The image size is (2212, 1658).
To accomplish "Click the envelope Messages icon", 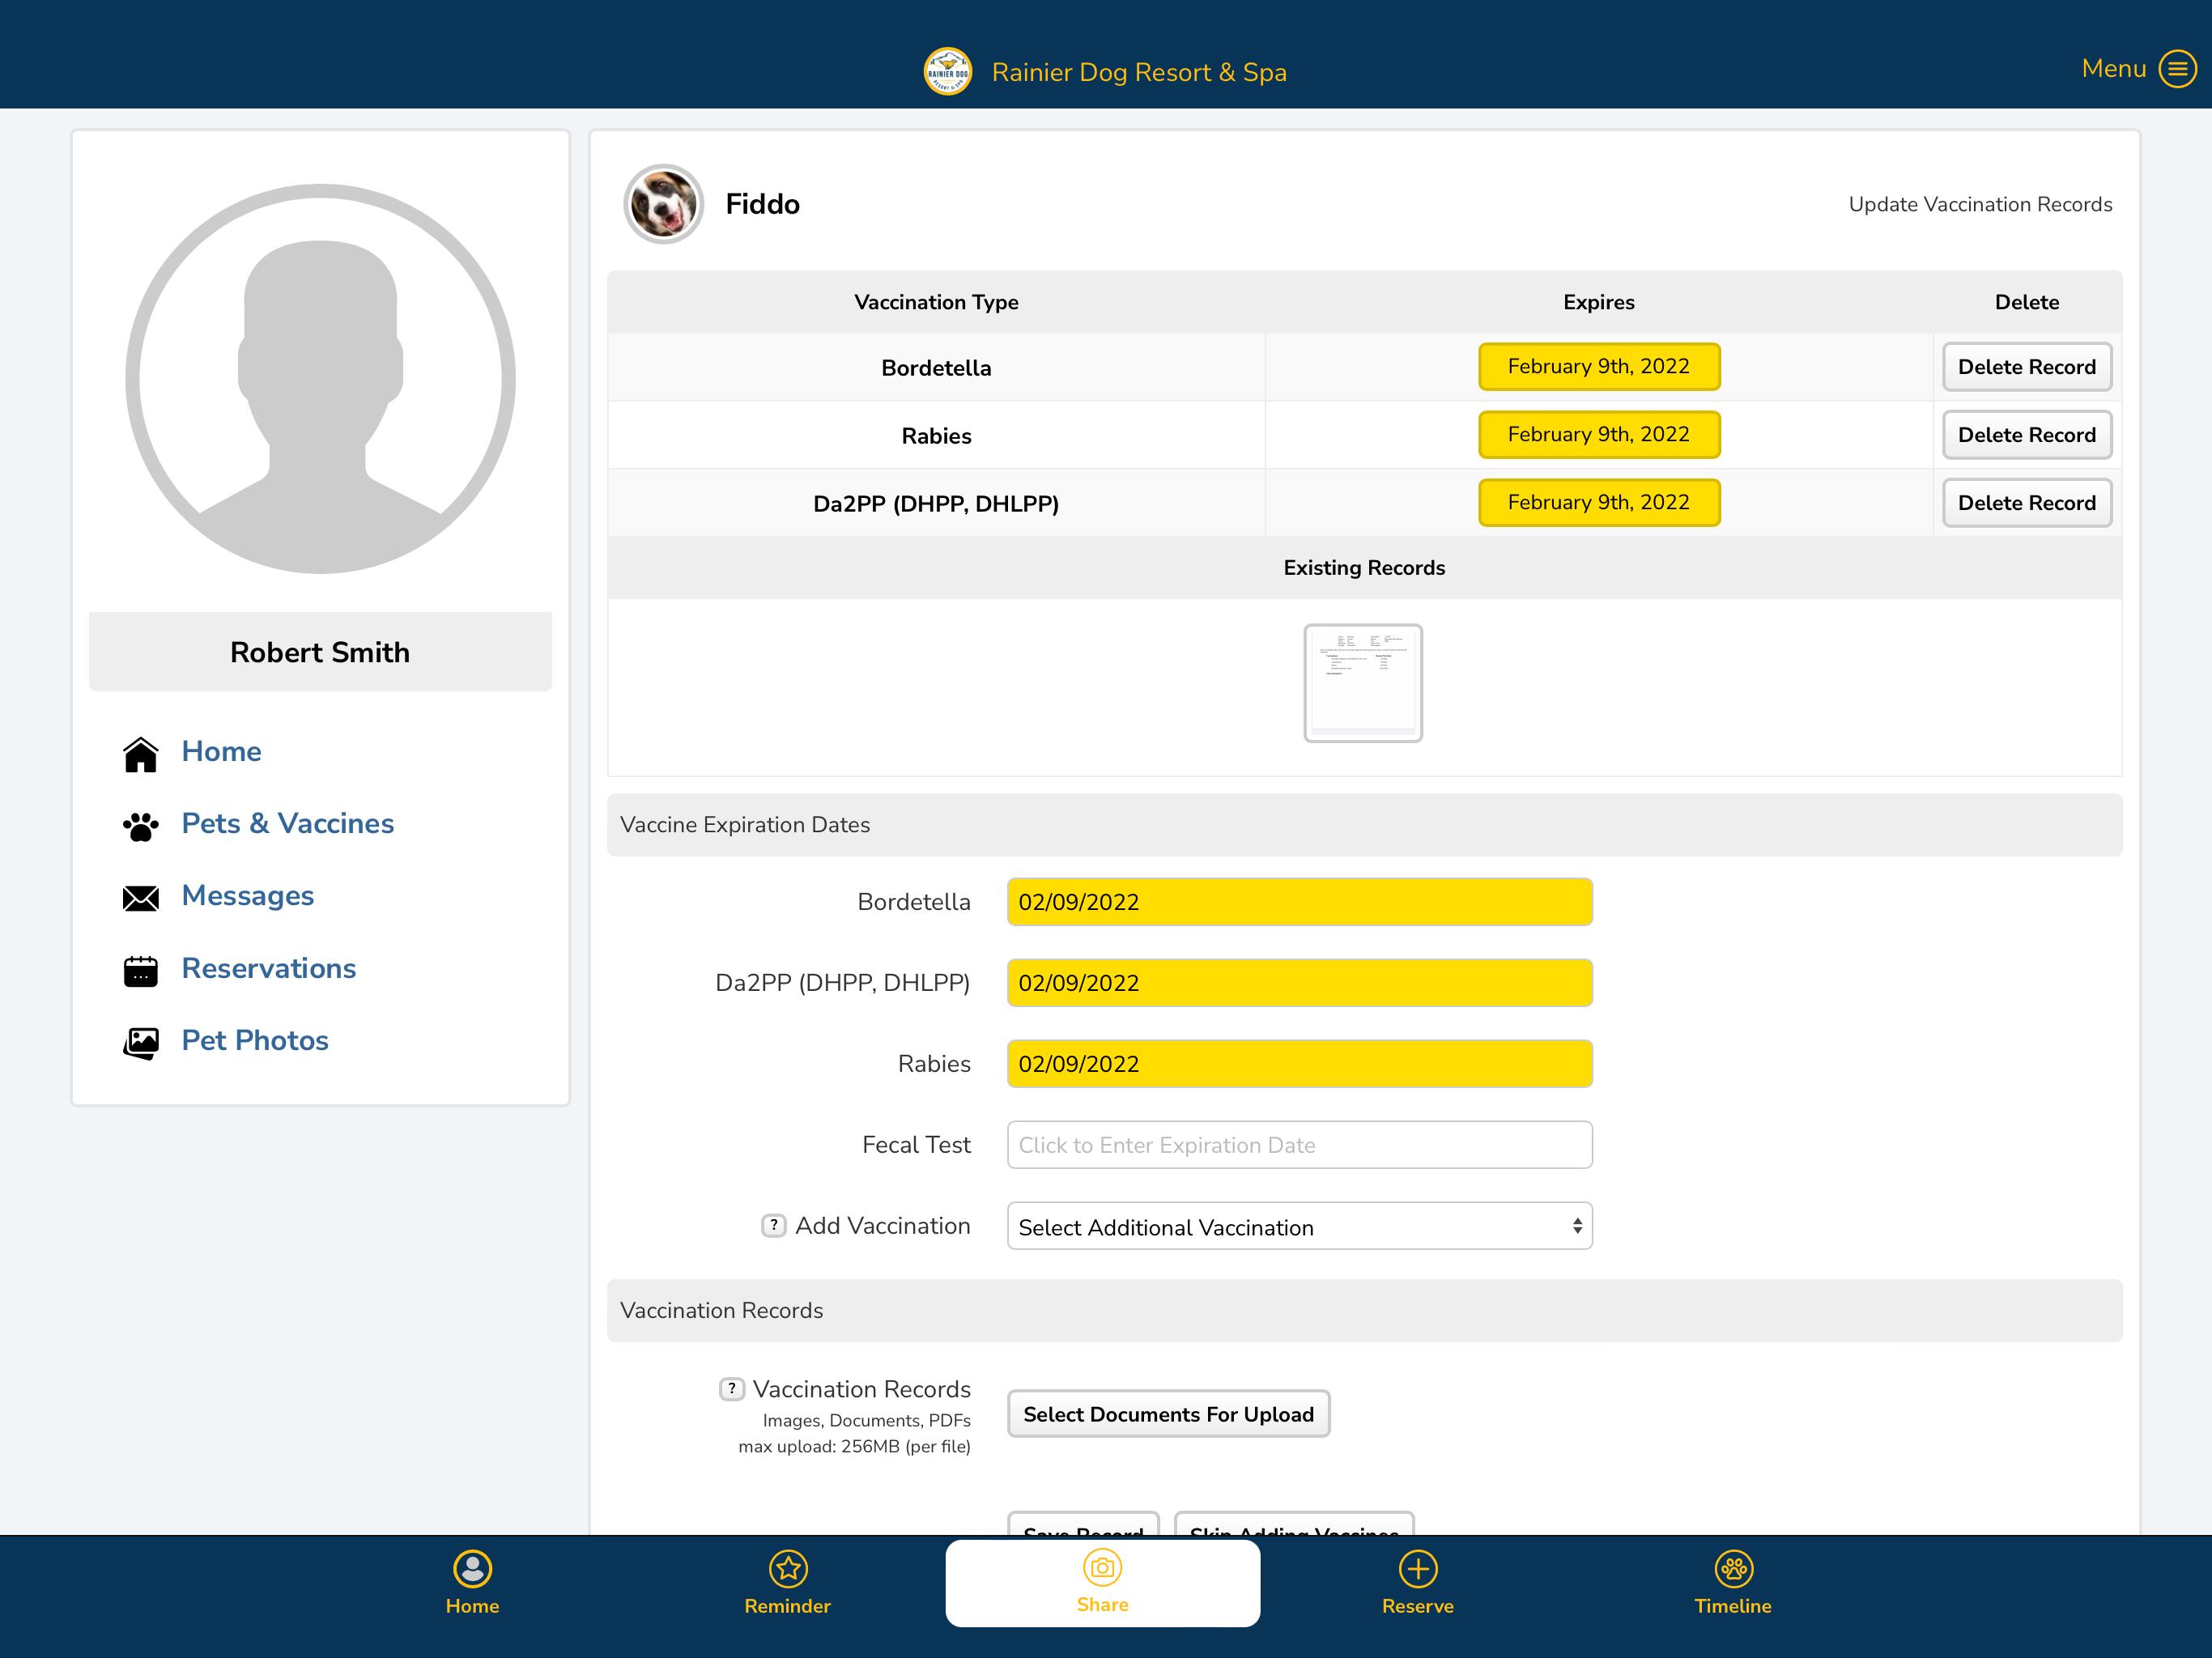I will (x=141, y=898).
